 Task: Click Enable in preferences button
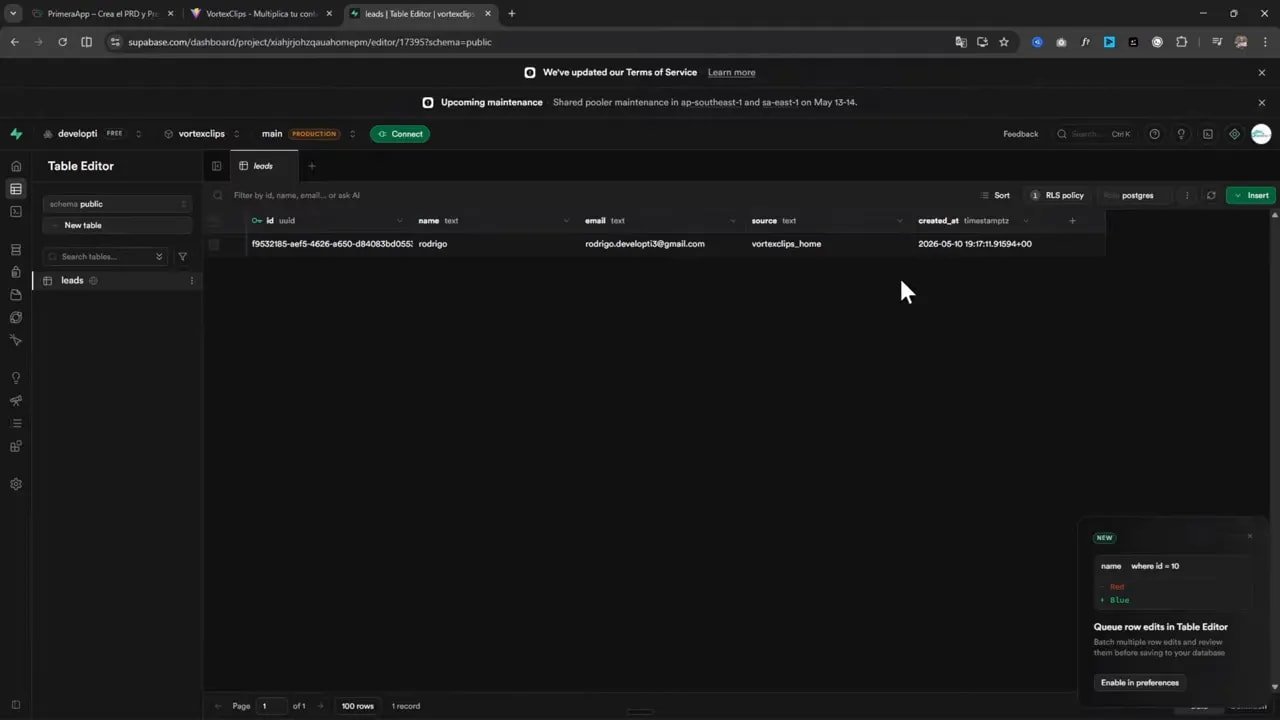(x=1140, y=683)
